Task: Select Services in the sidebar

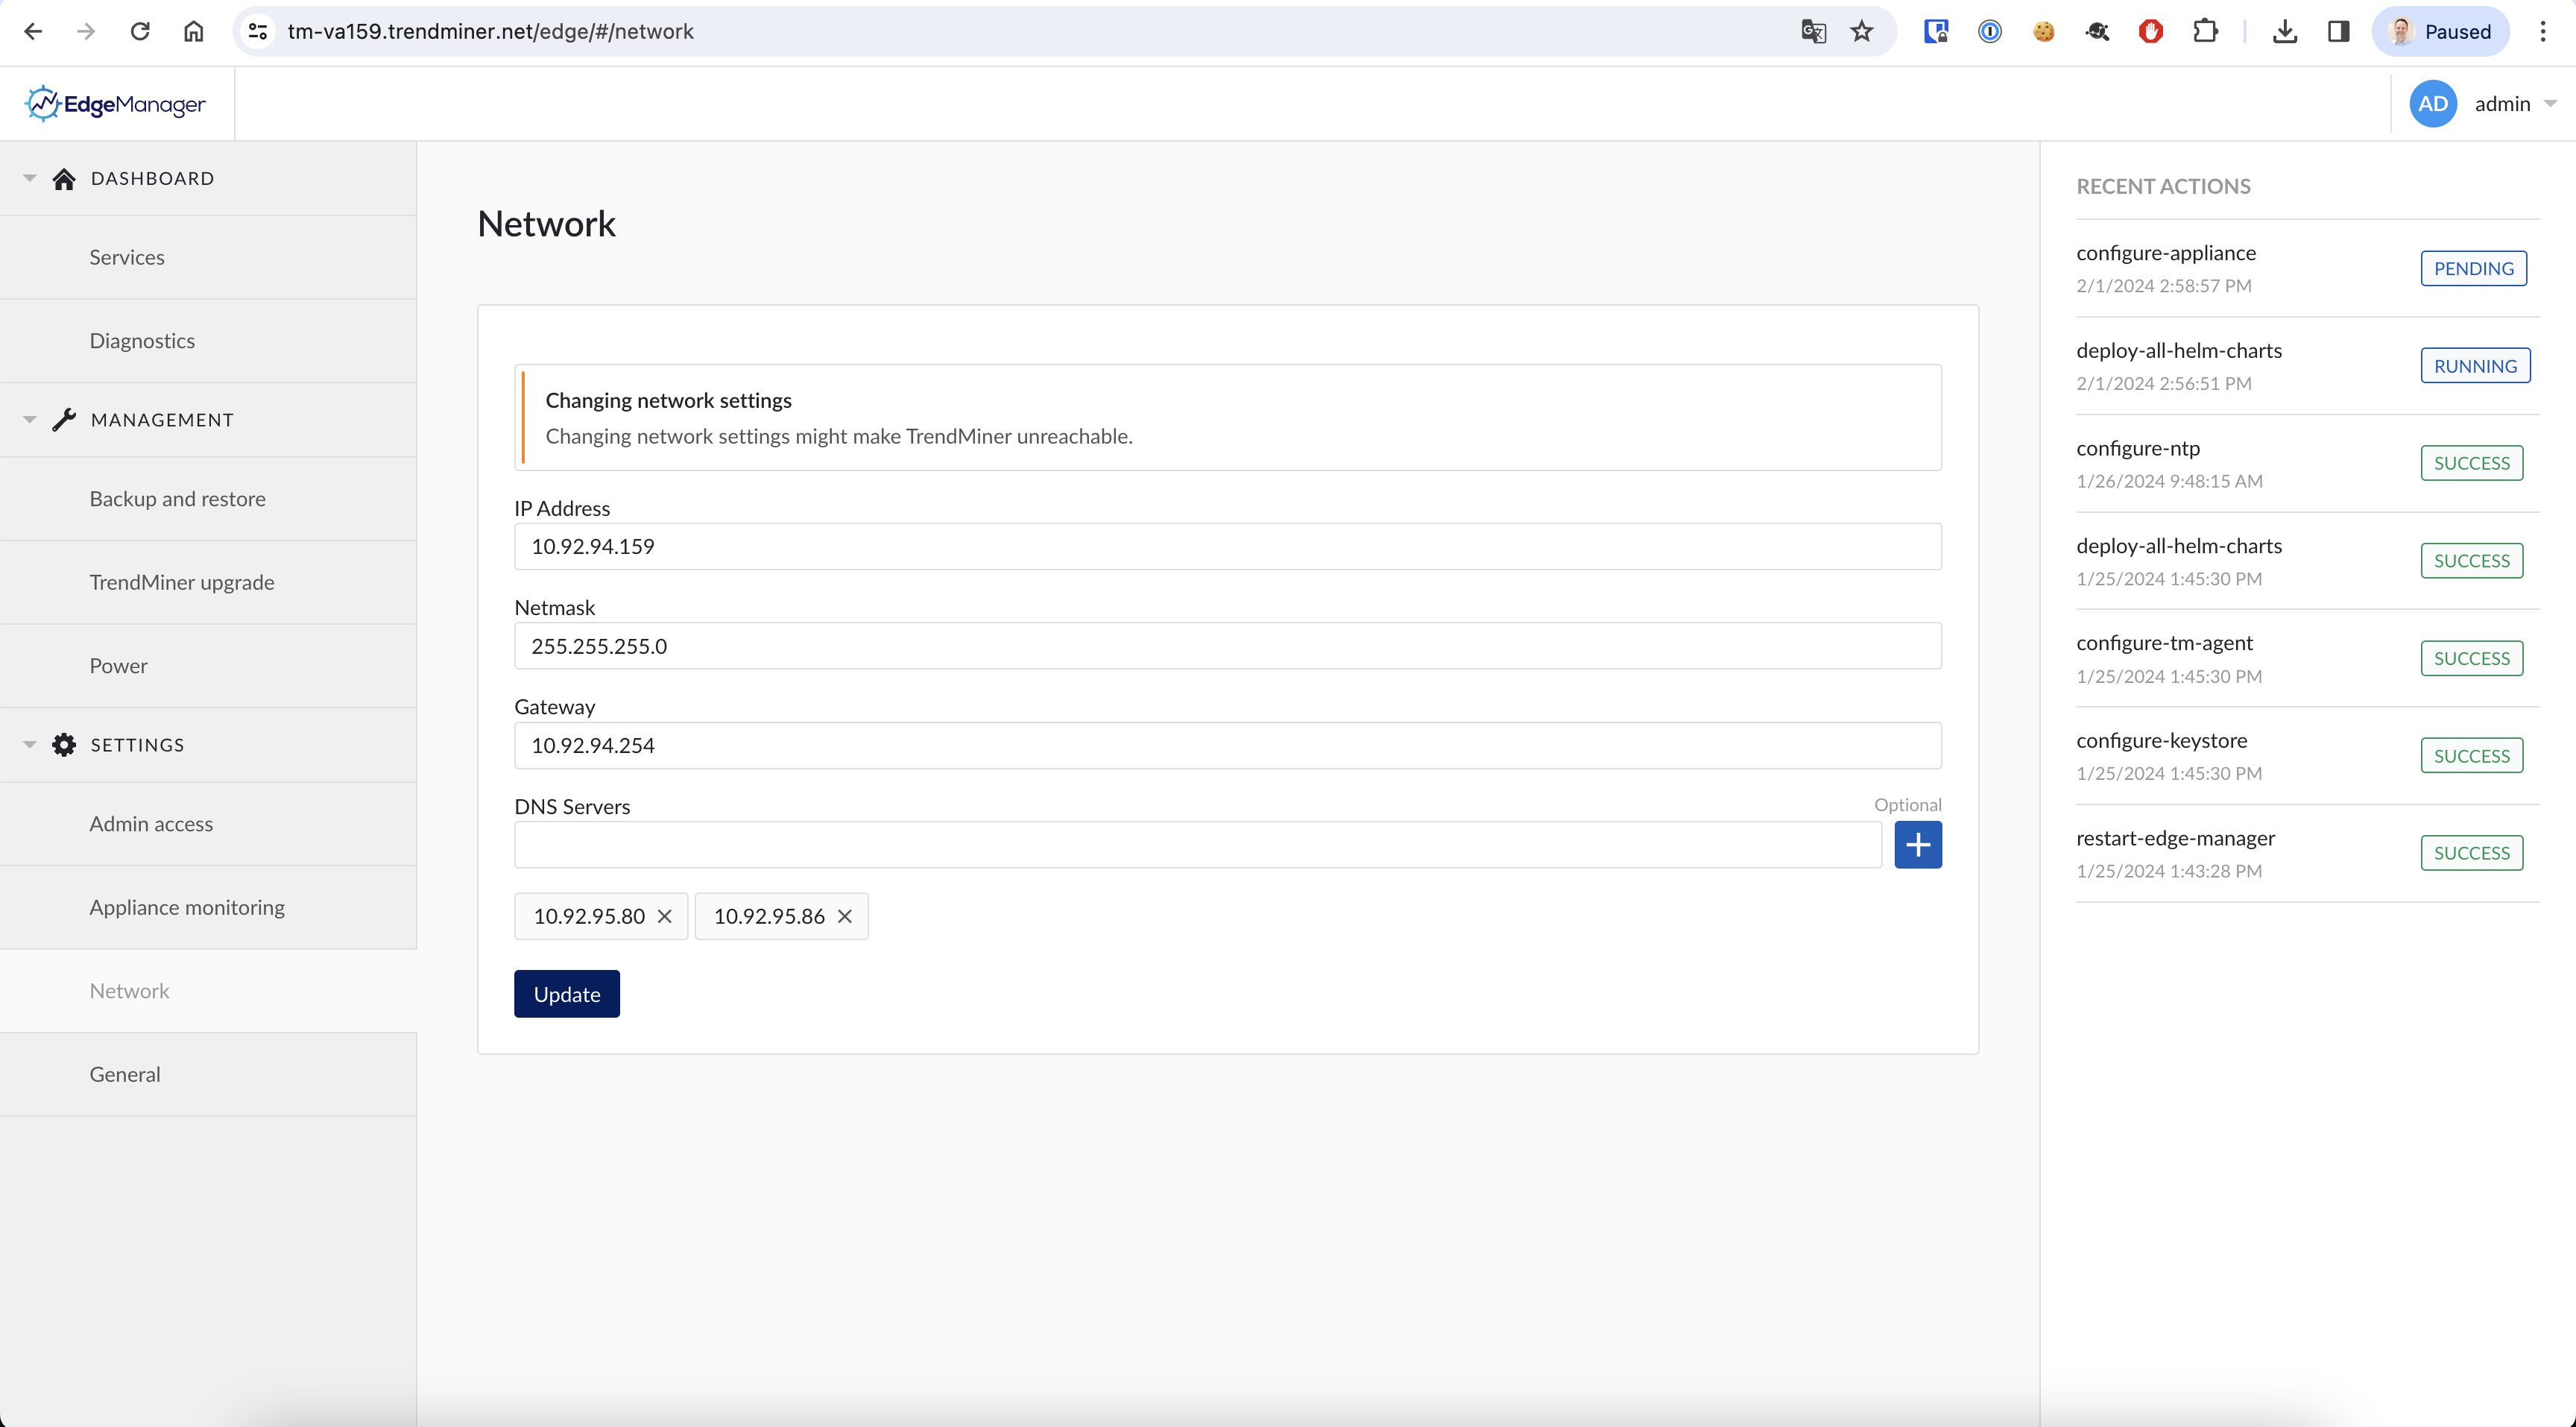Action: (126, 257)
